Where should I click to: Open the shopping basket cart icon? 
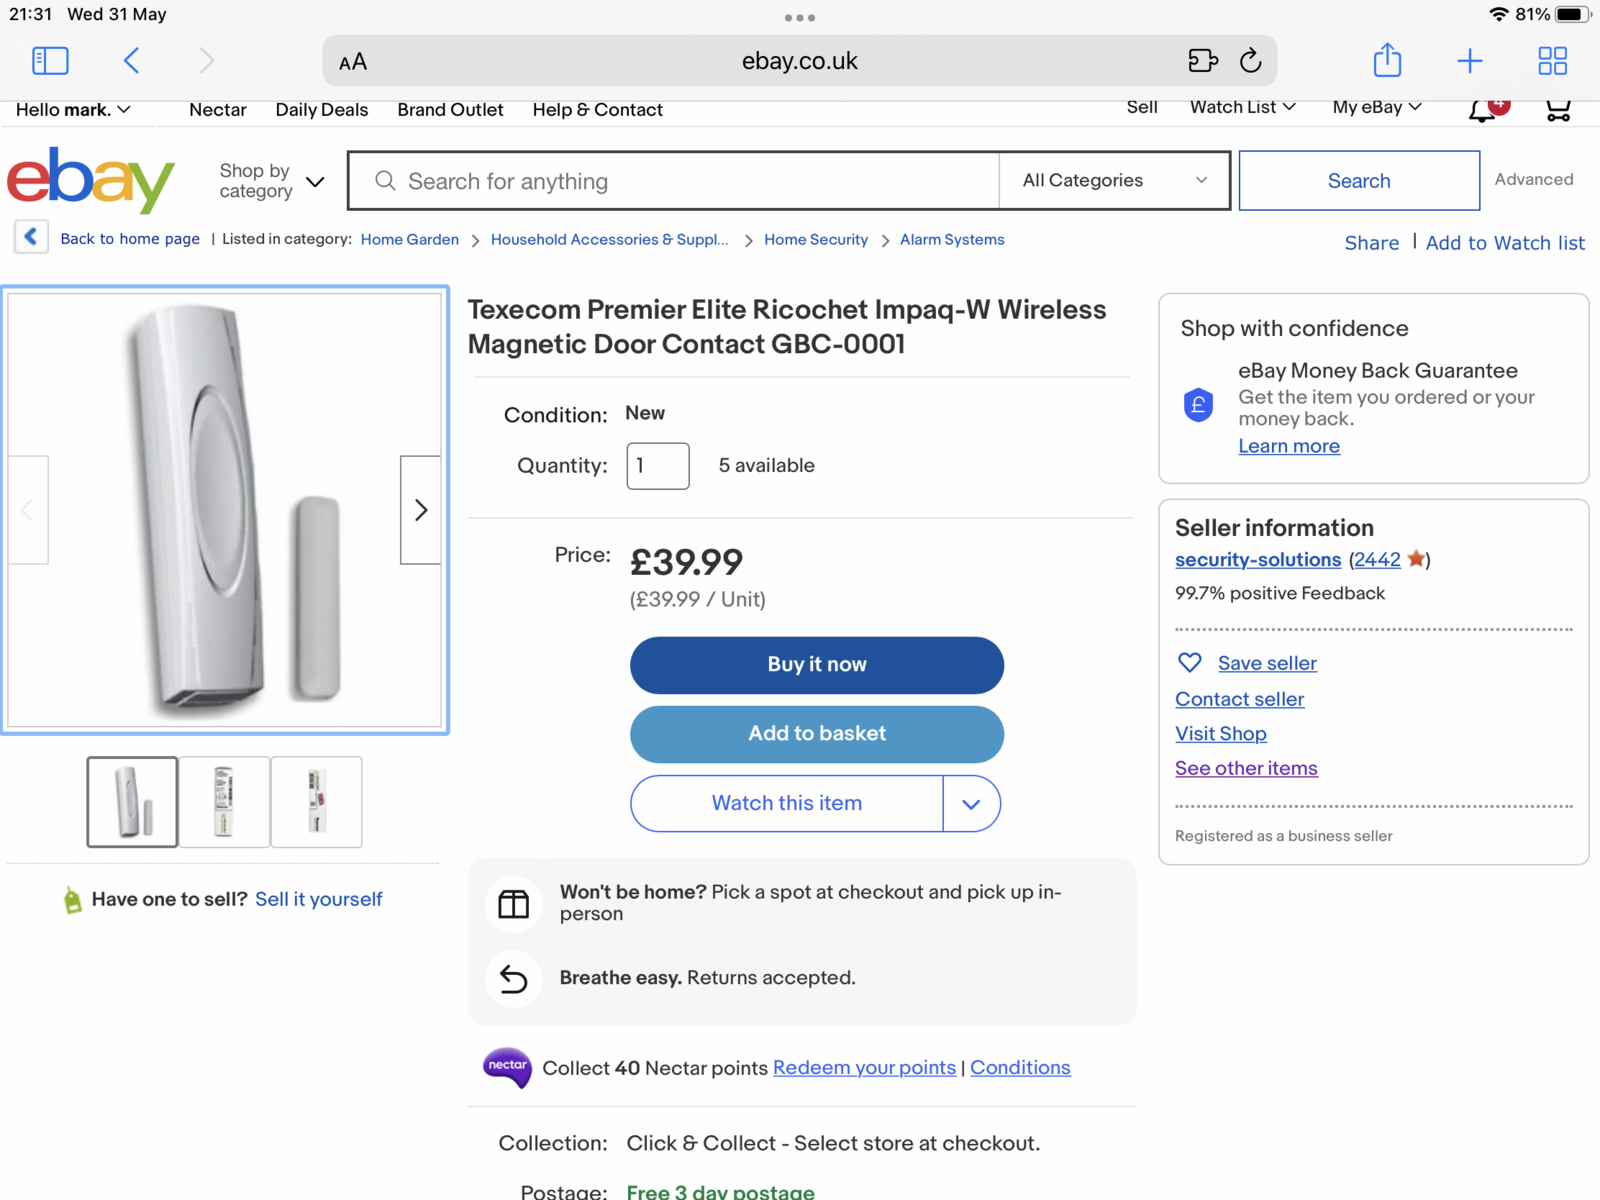[1558, 109]
